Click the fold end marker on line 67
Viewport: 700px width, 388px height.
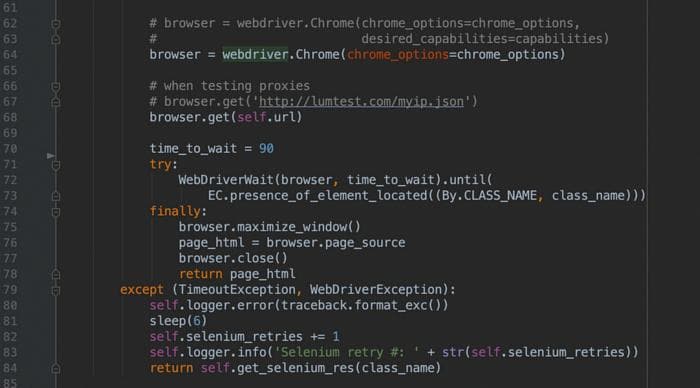[56, 102]
